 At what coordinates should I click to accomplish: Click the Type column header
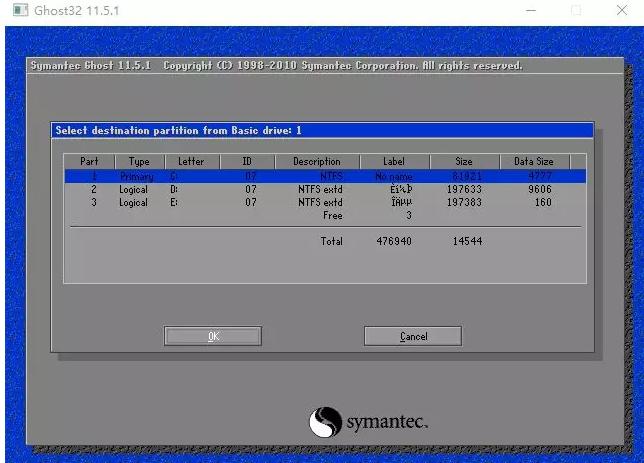(139, 162)
